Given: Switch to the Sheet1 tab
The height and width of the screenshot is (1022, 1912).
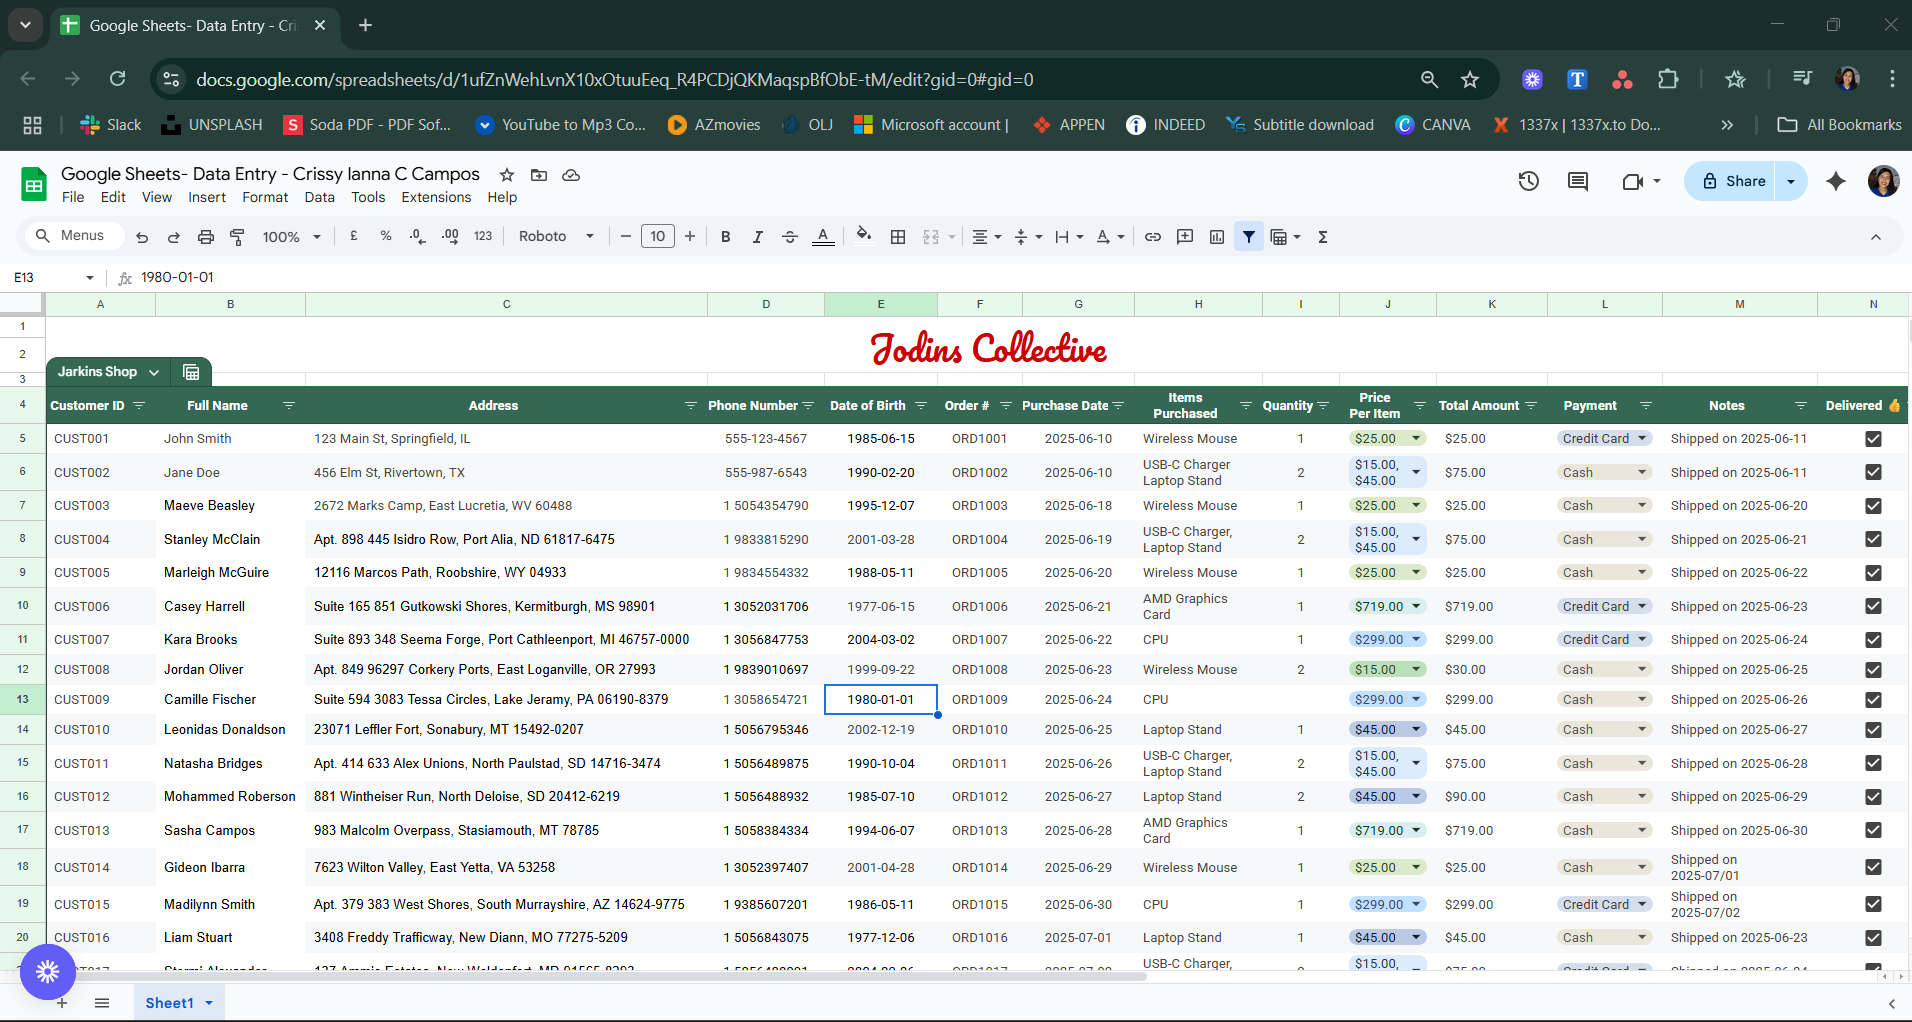Looking at the screenshot, I should click(169, 1003).
